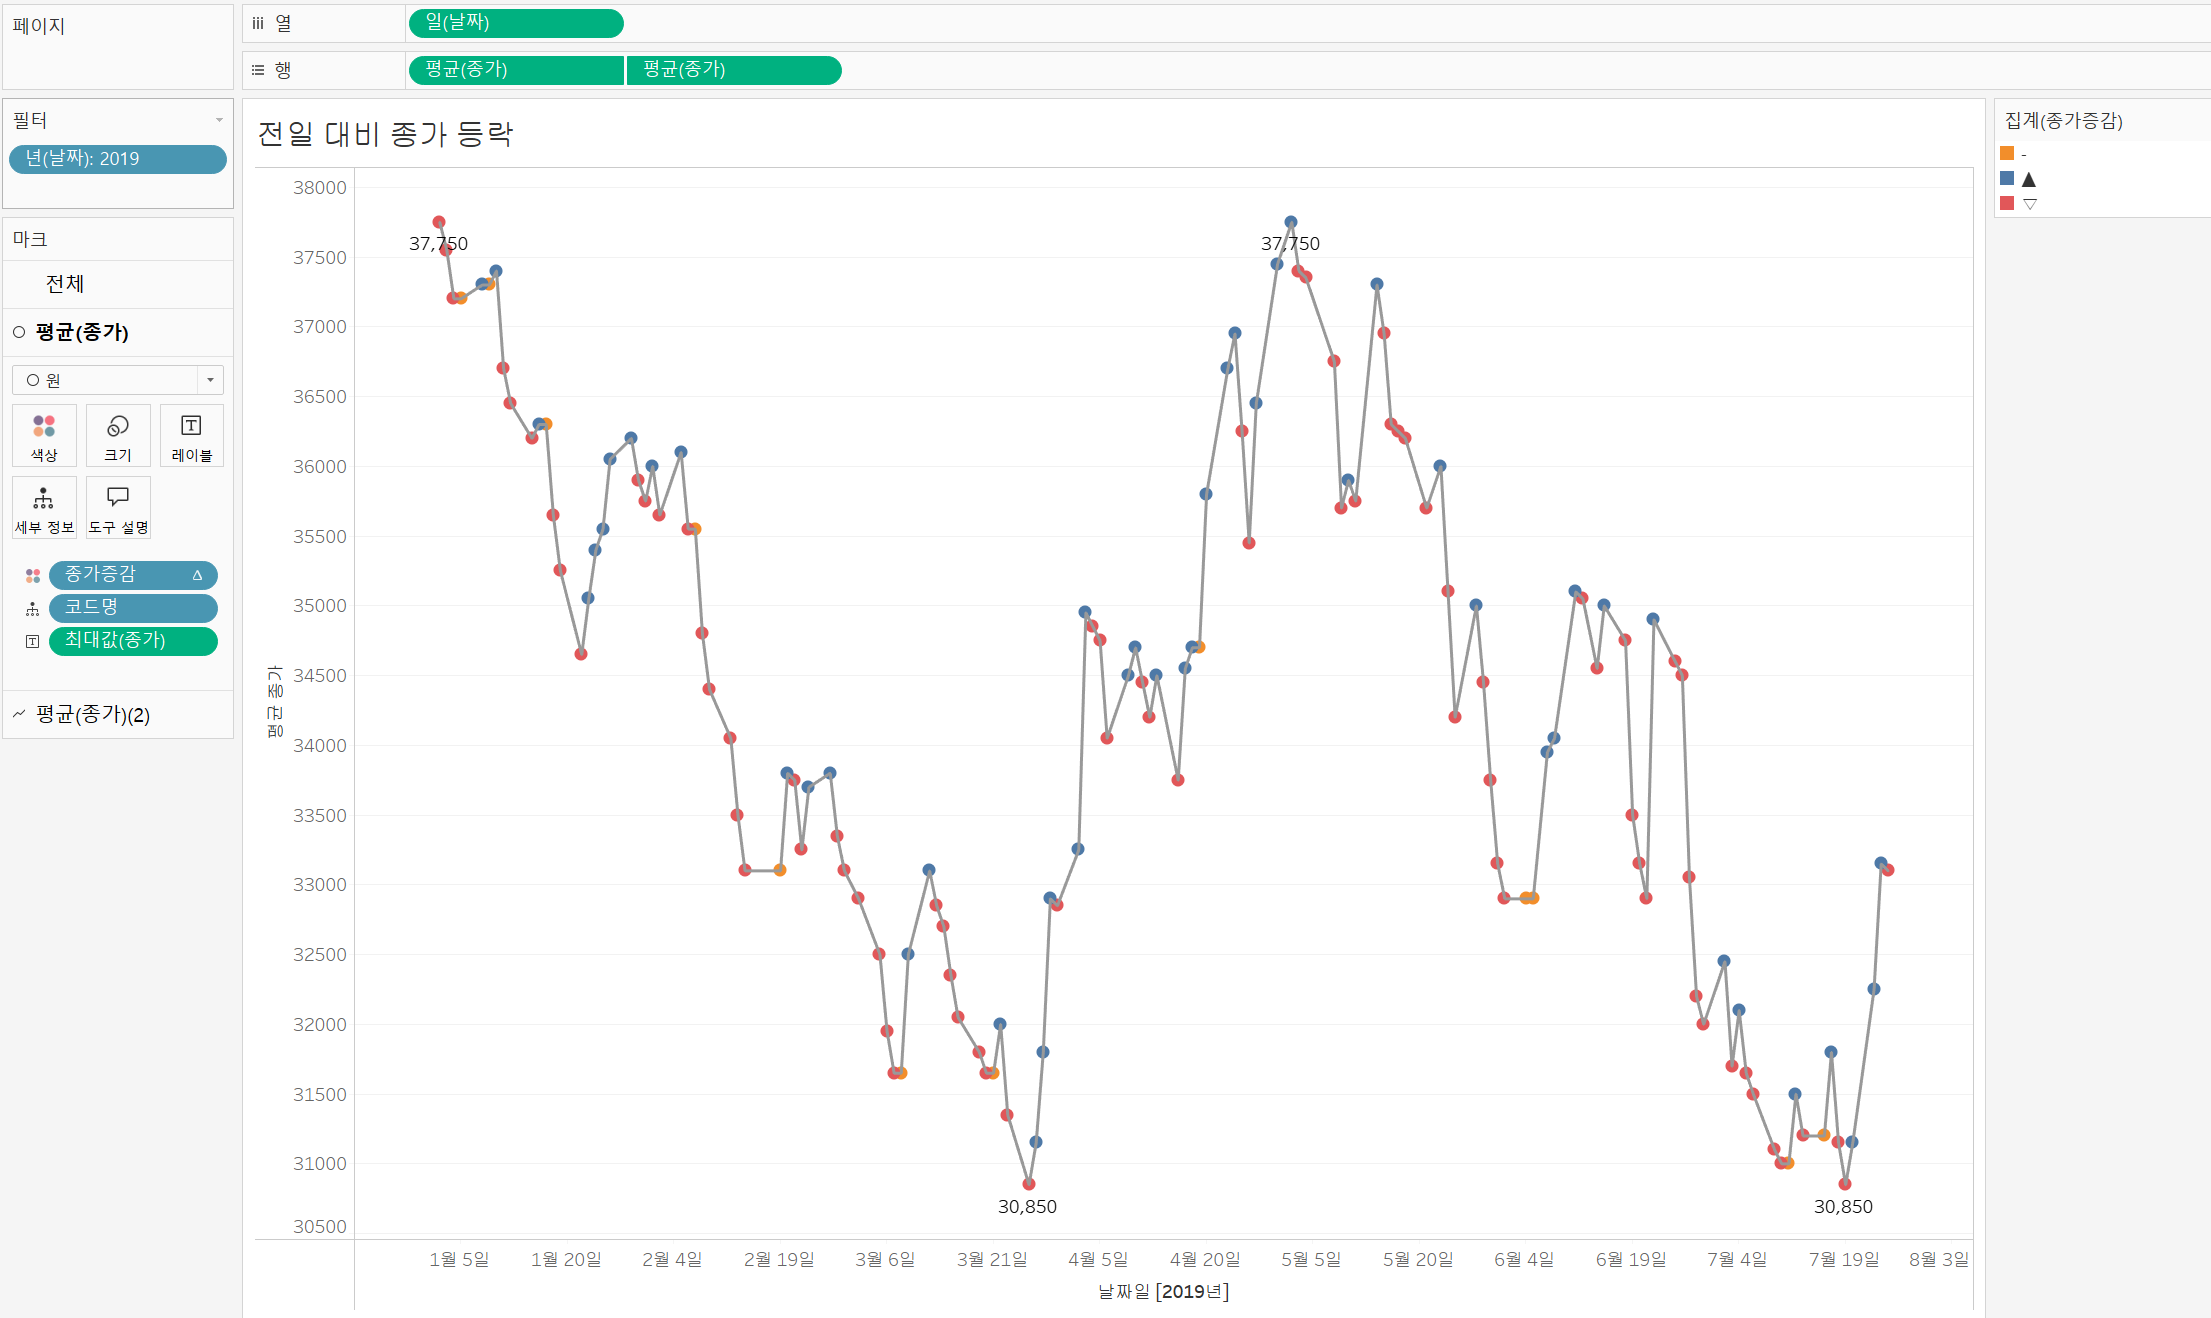The width and height of the screenshot is (2211, 1318).
Task: Click the 년(날짜): 2019 filter pill
Action: [117, 159]
